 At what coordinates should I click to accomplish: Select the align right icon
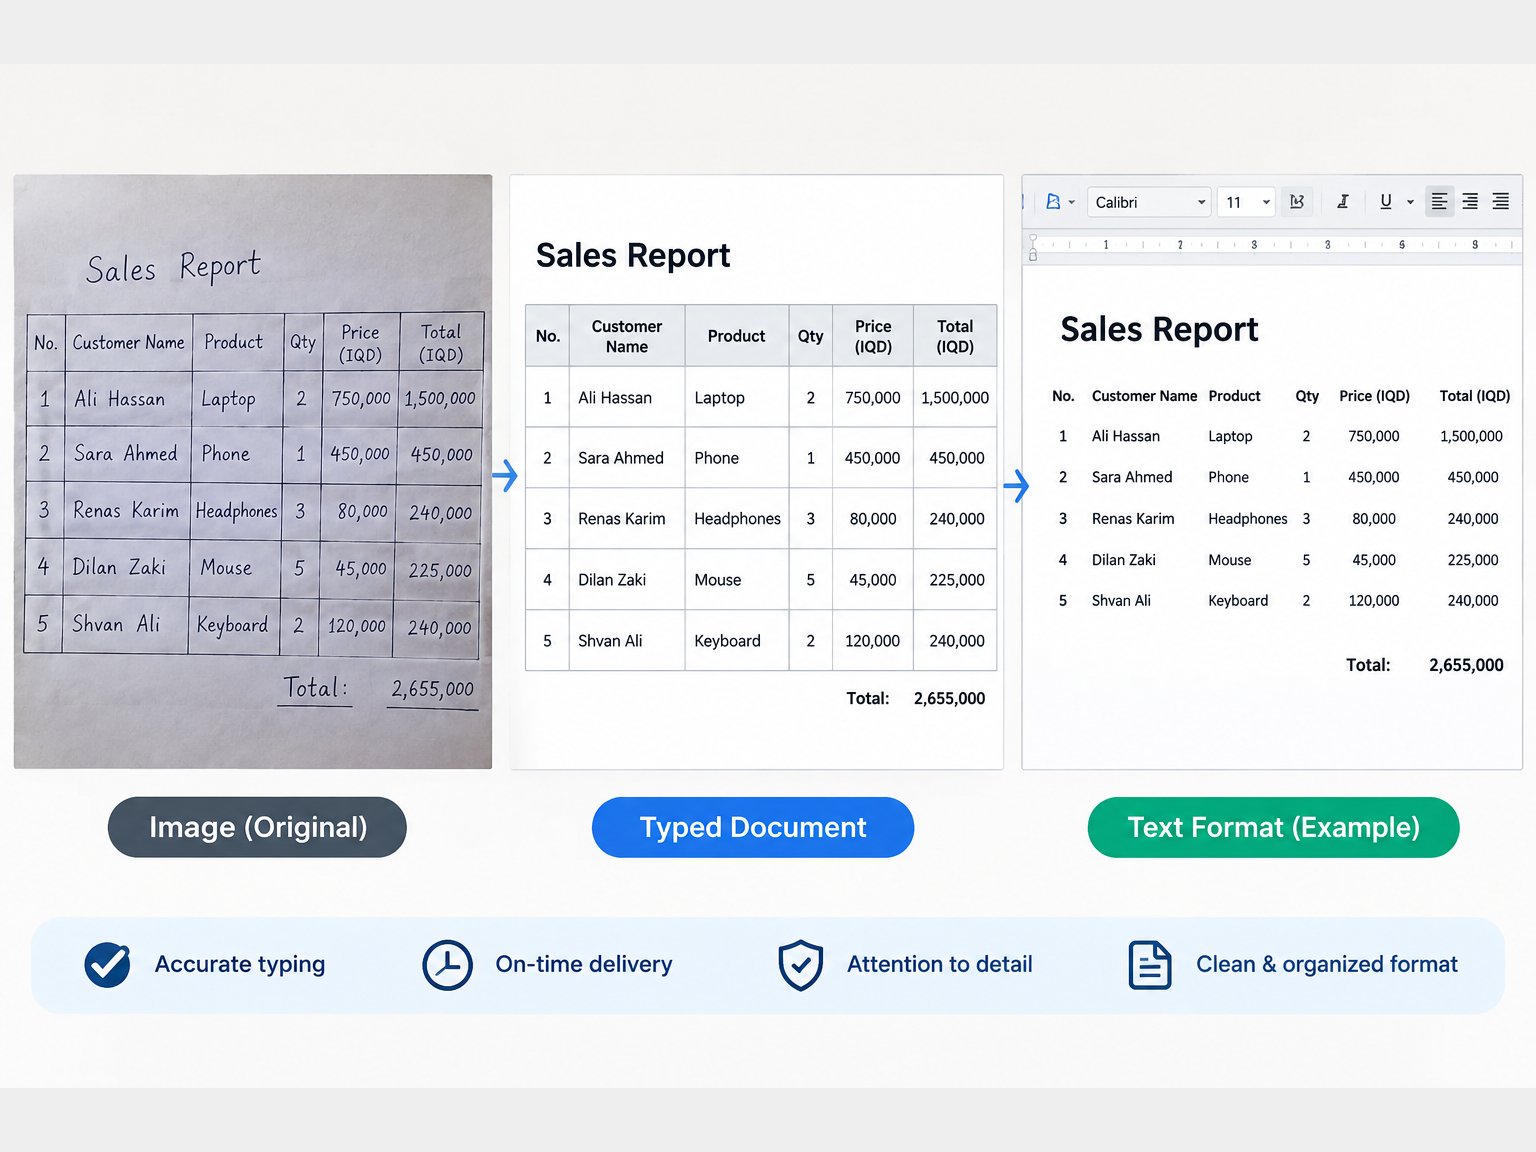point(1470,202)
